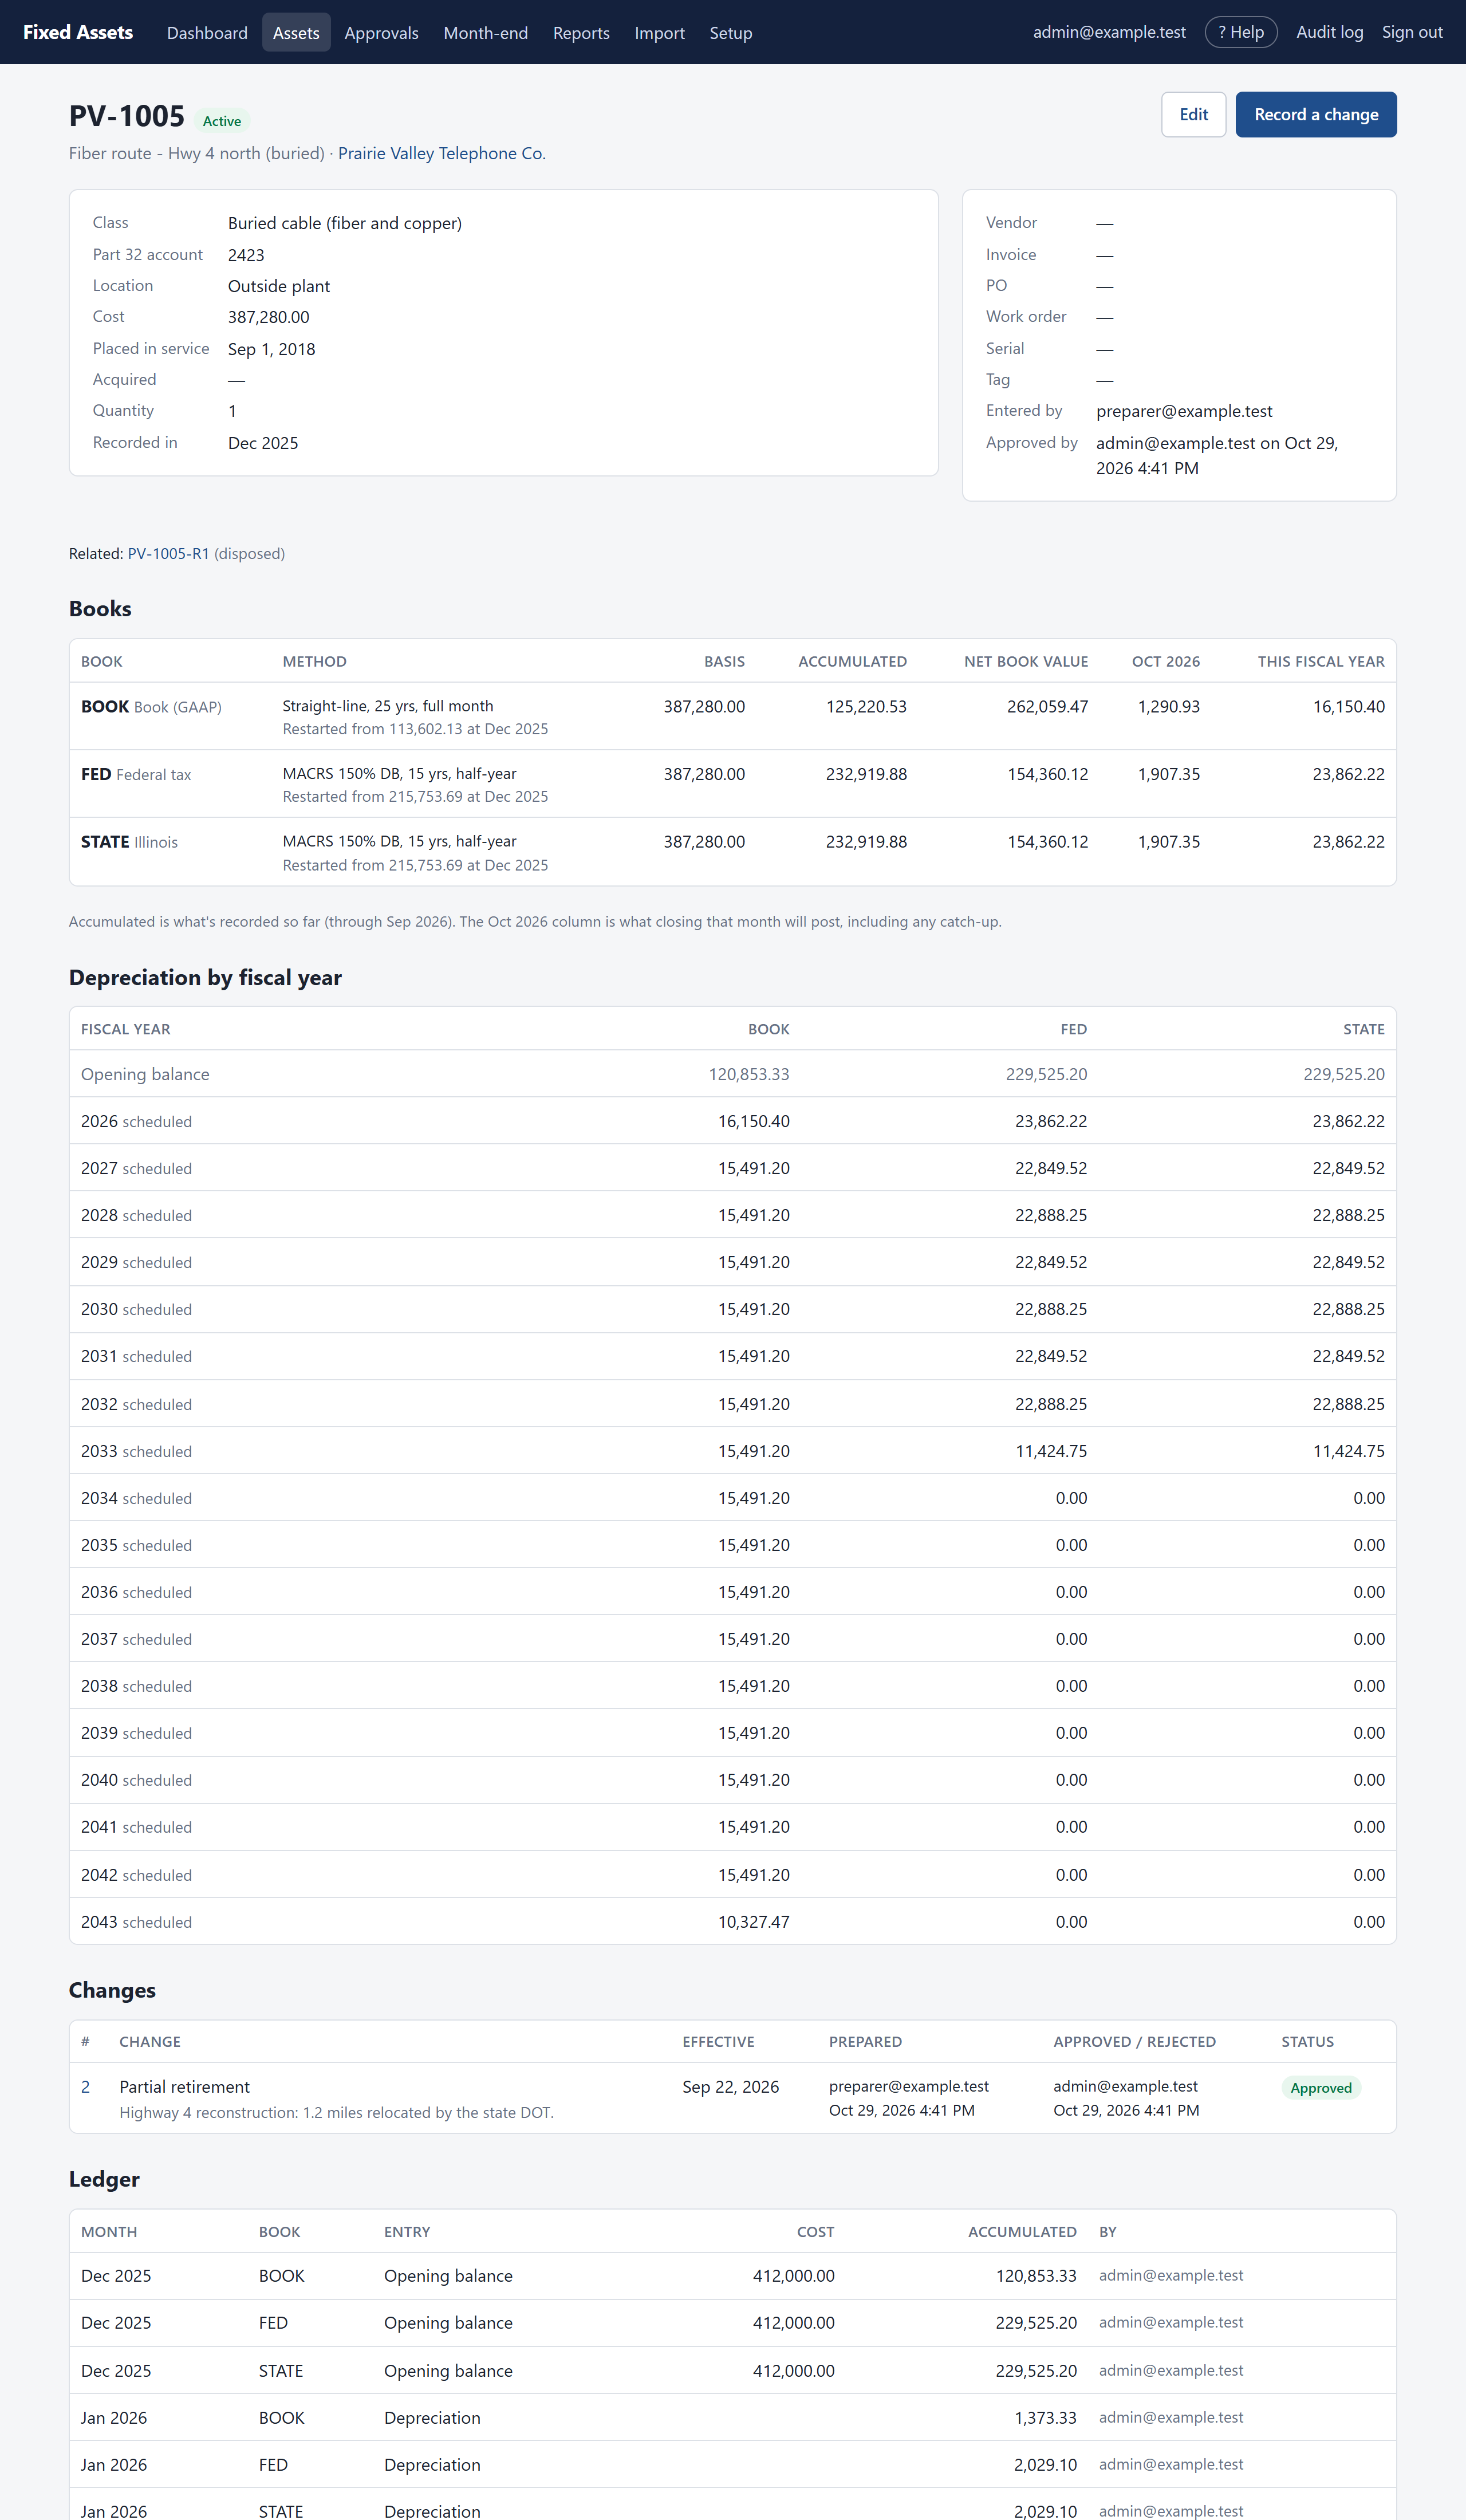Select the 2026 scheduled row
This screenshot has height=2520, width=1466.
(733, 1121)
